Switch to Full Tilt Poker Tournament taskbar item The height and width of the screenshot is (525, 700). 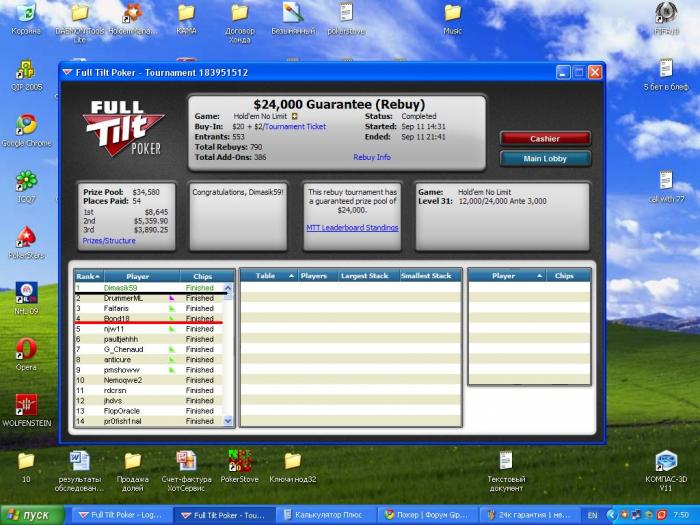click(223, 515)
